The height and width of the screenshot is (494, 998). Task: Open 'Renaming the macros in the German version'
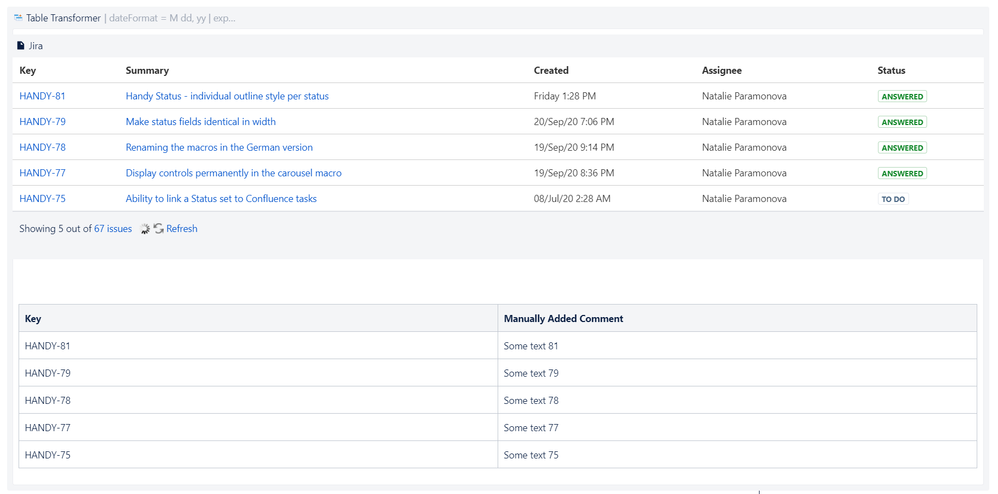pos(219,148)
